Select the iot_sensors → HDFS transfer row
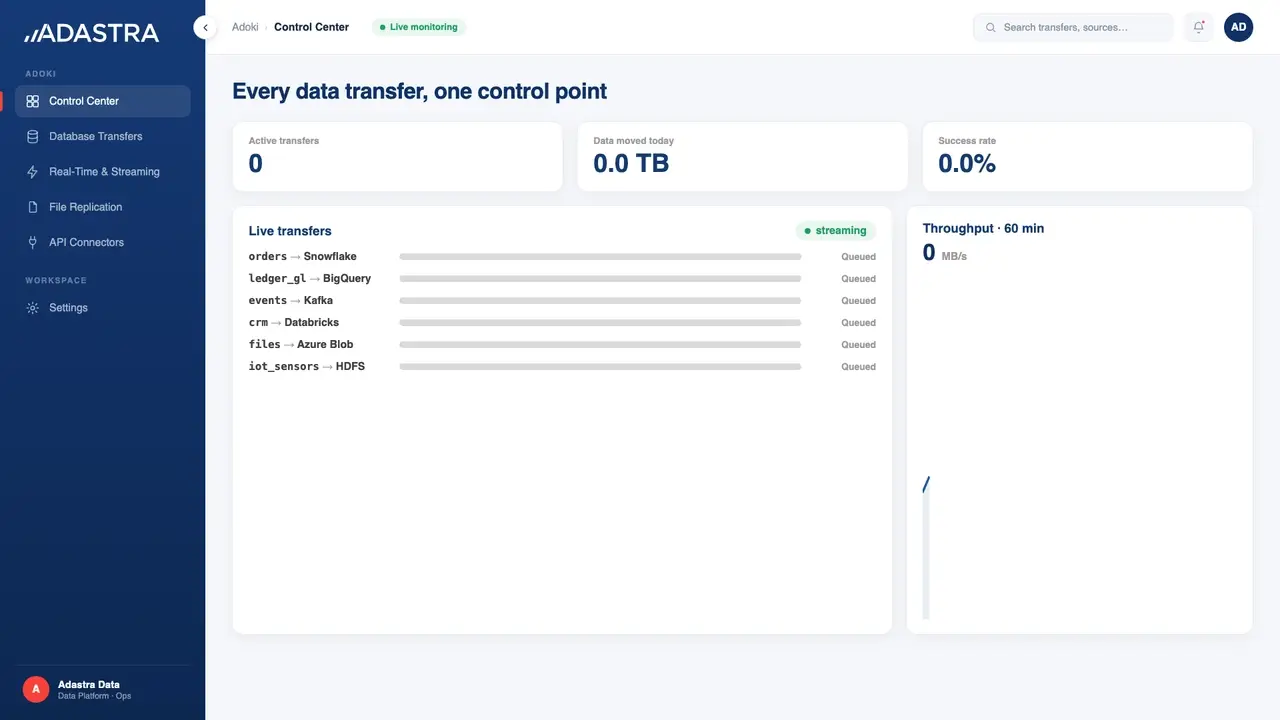The height and width of the screenshot is (720, 1280). point(562,367)
